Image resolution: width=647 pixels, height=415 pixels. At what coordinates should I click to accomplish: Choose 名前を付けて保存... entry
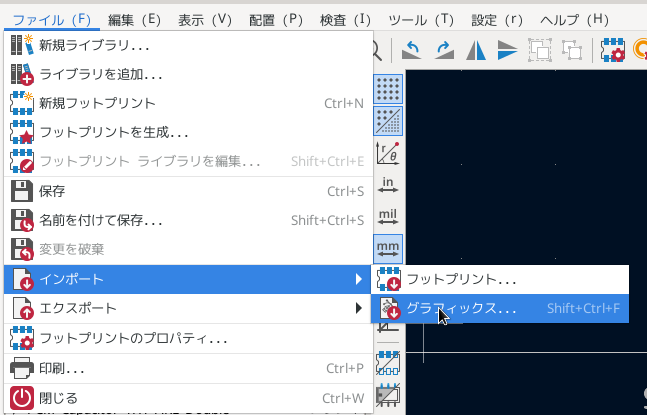tap(188, 220)
